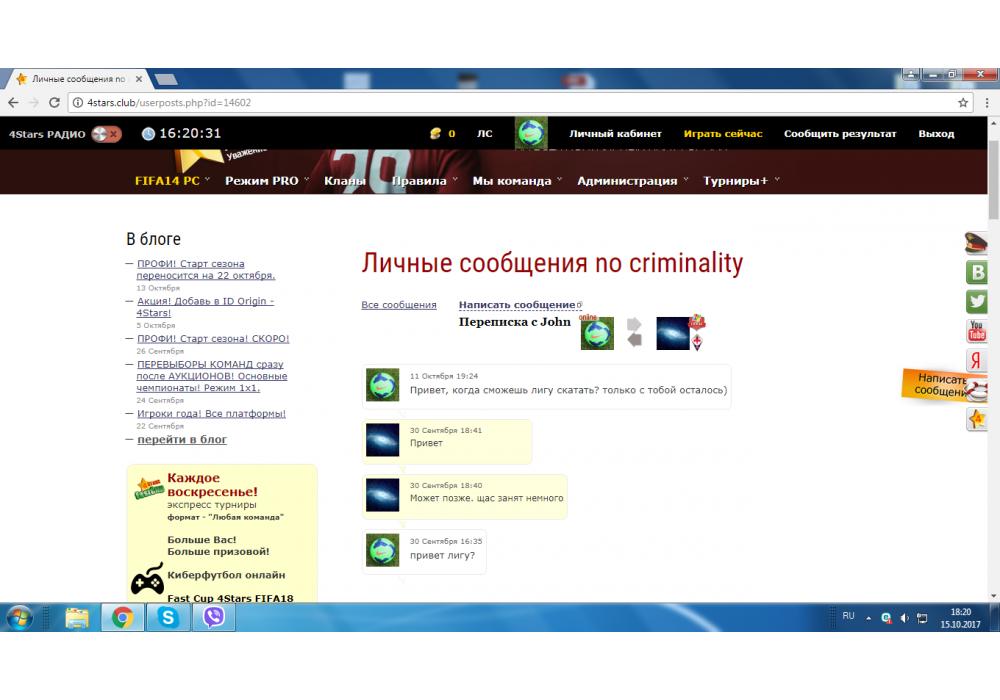Click the coin balance icon in header
The image size is (1000, 700).
(435, 134)
